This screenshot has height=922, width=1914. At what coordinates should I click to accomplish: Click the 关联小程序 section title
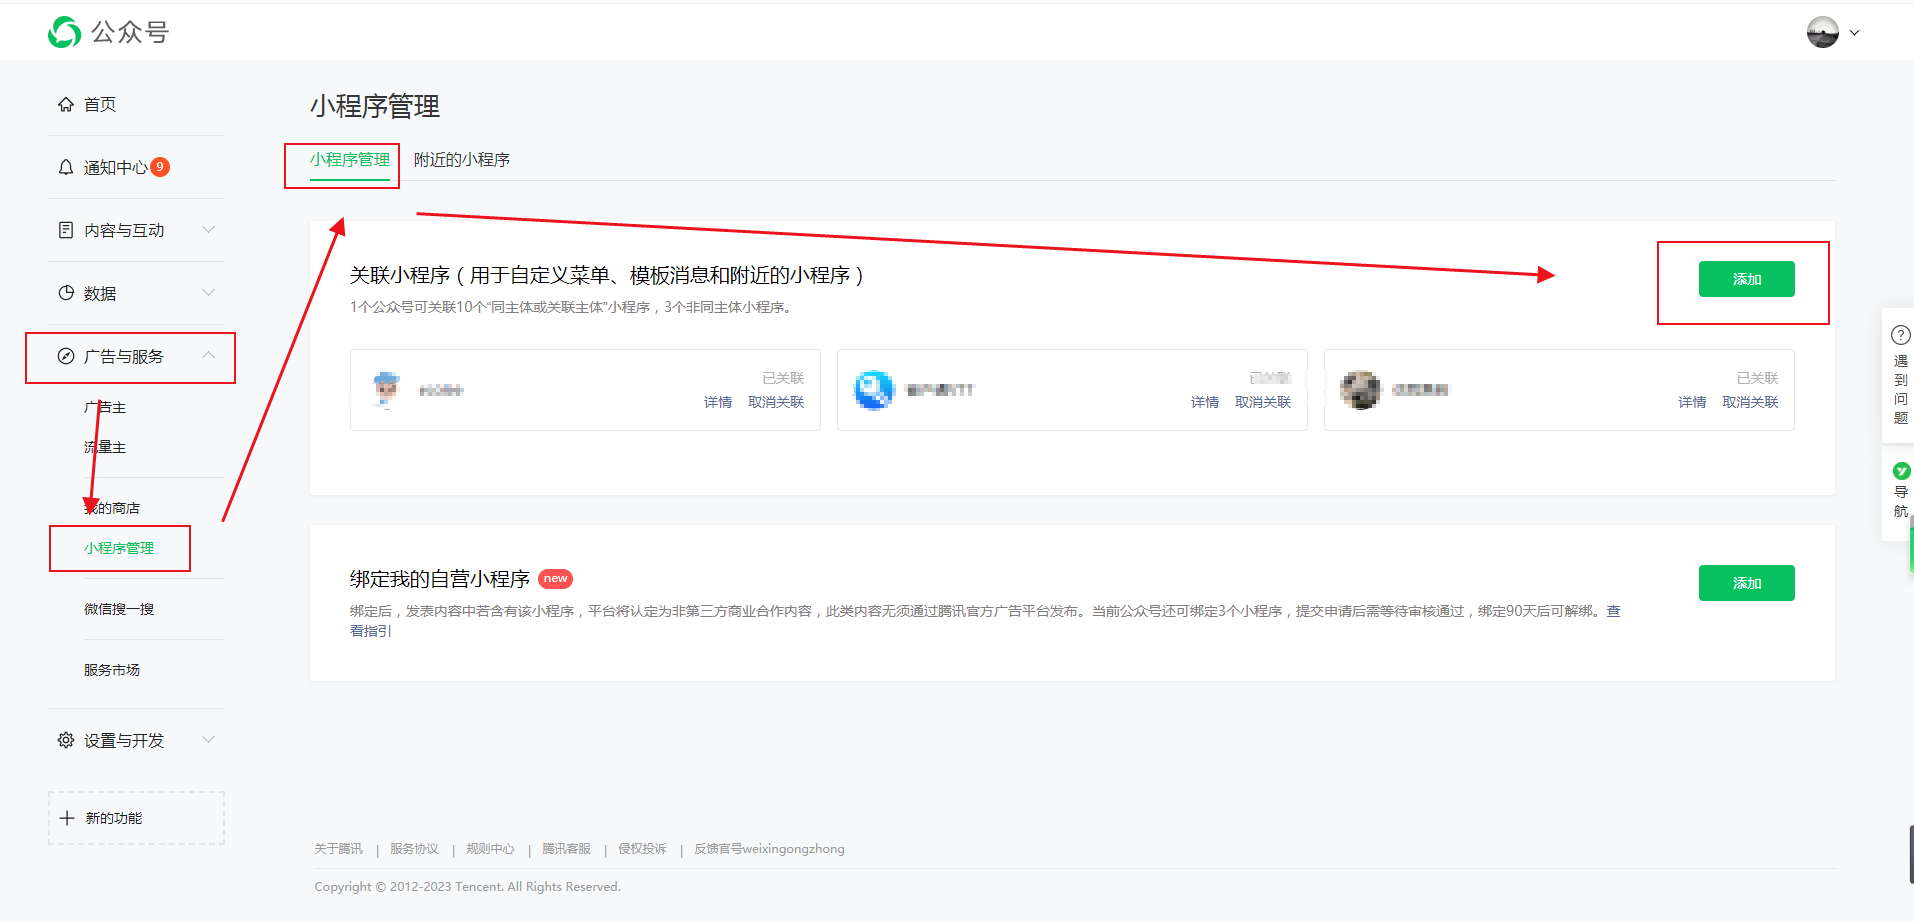click(x=607, y=275)
